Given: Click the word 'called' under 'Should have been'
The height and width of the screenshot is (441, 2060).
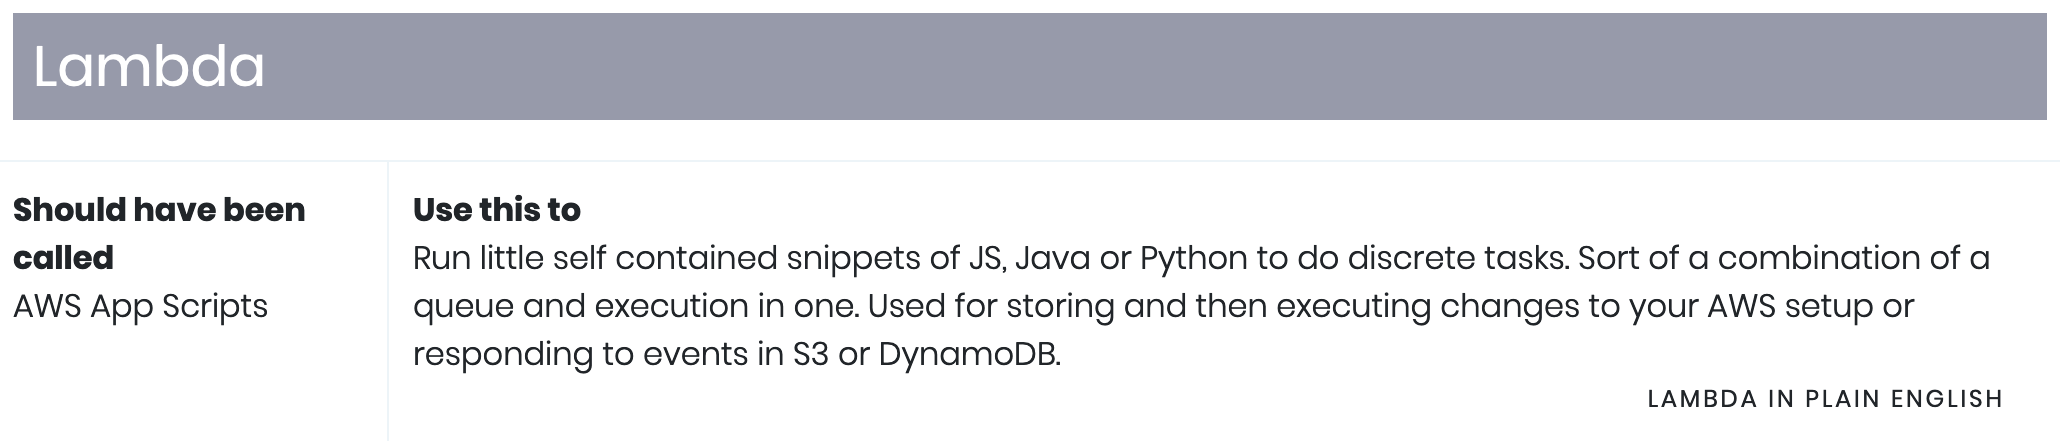Looking at the screenshot, I should click(63, 258).
